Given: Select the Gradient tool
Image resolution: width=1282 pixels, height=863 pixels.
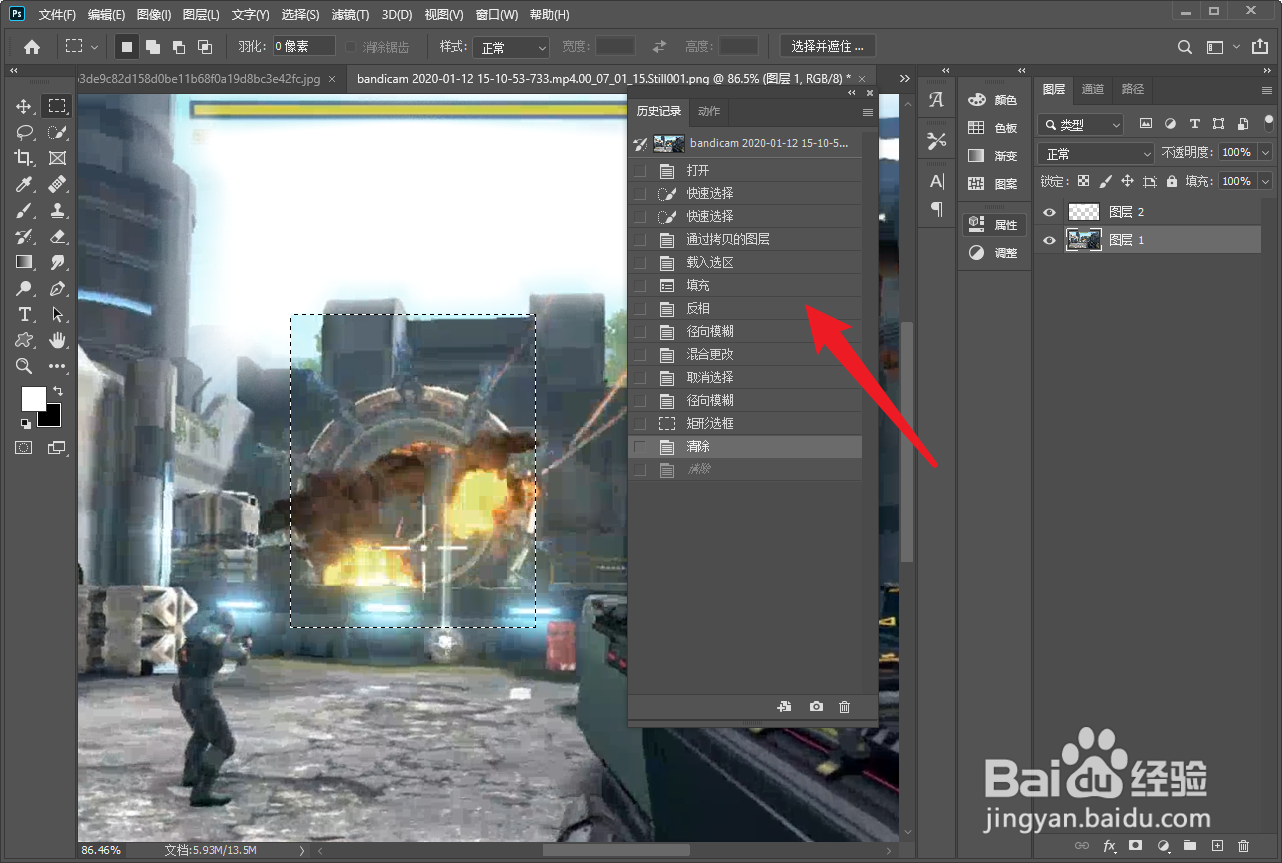Looking at the screenshot, I should click(24, 262).
